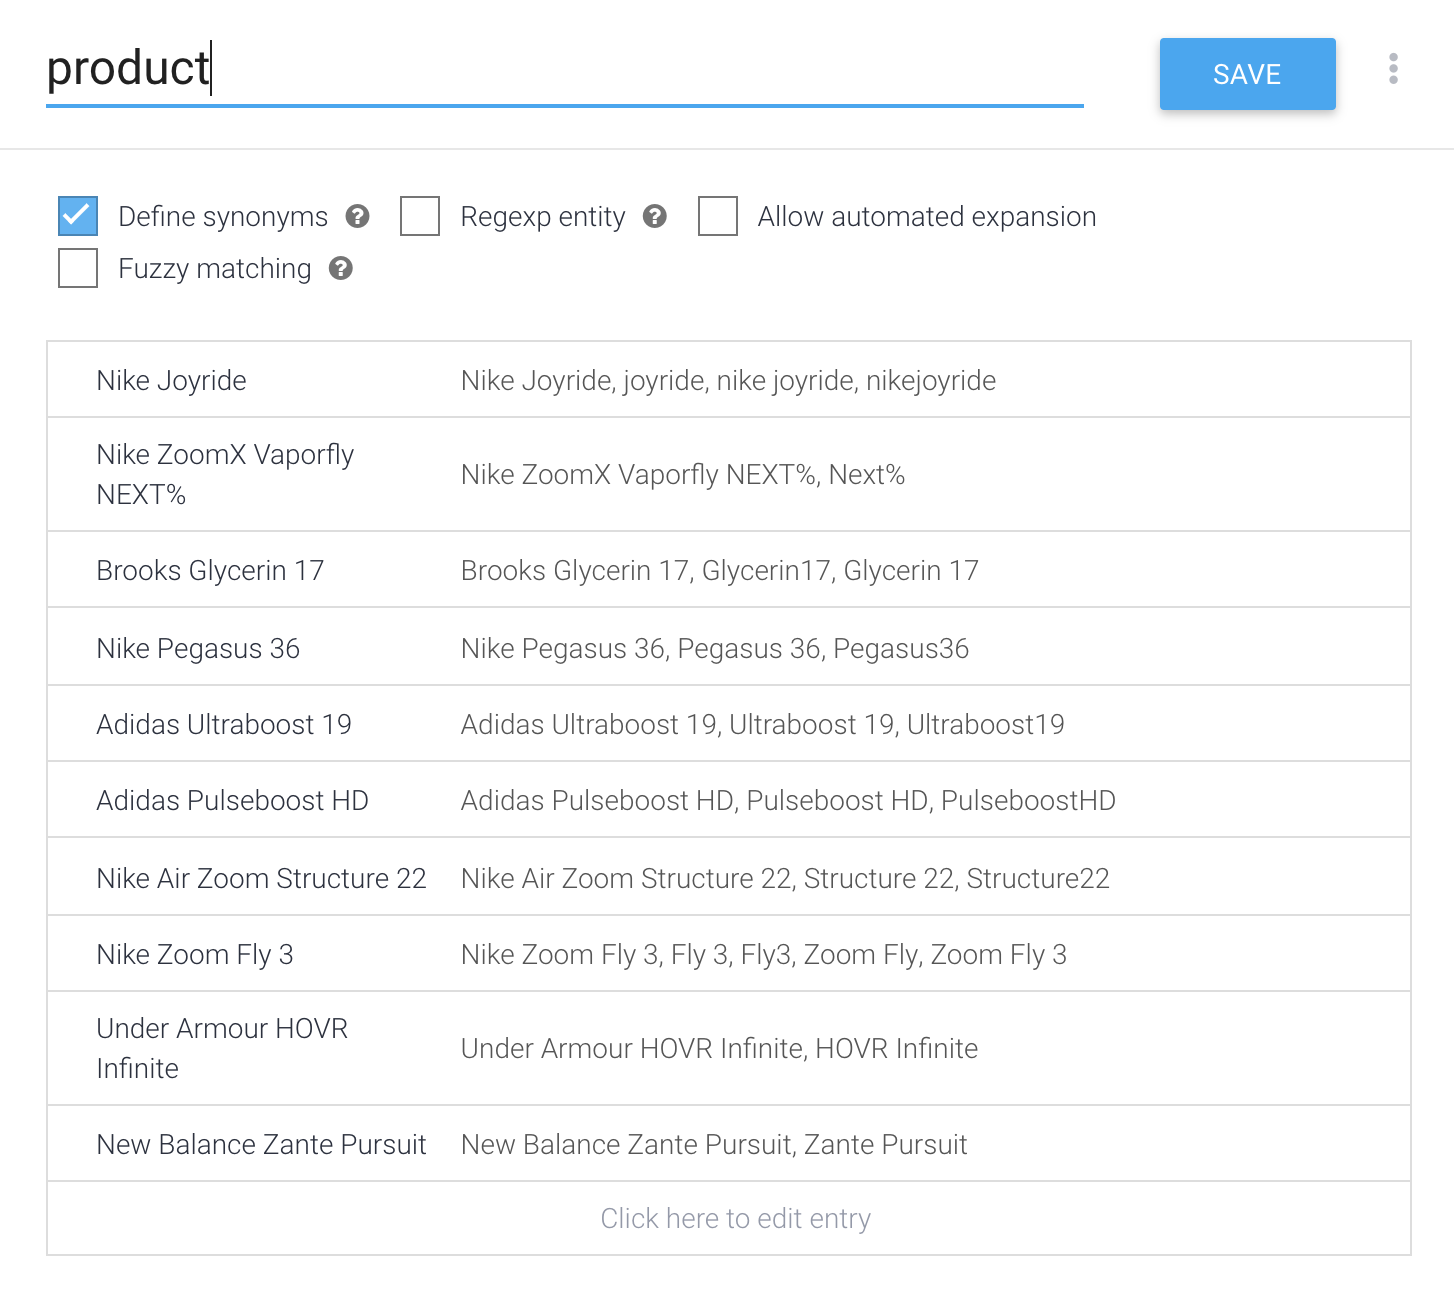Select the 'Nike Zoom Fly 3' reference value
Screen dimensions: 1454x1308
tap(195, 954)
